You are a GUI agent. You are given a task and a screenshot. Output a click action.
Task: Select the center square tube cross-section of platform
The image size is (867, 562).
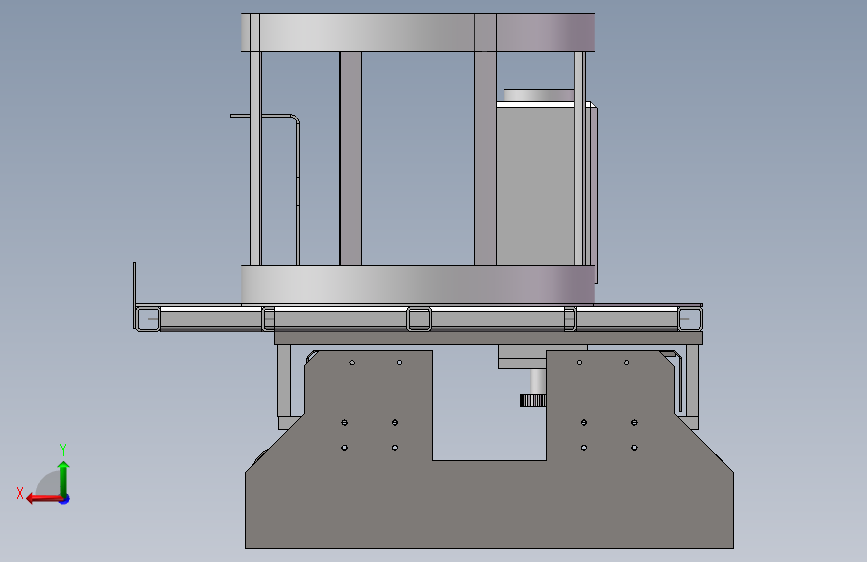(x=419, y=319)
